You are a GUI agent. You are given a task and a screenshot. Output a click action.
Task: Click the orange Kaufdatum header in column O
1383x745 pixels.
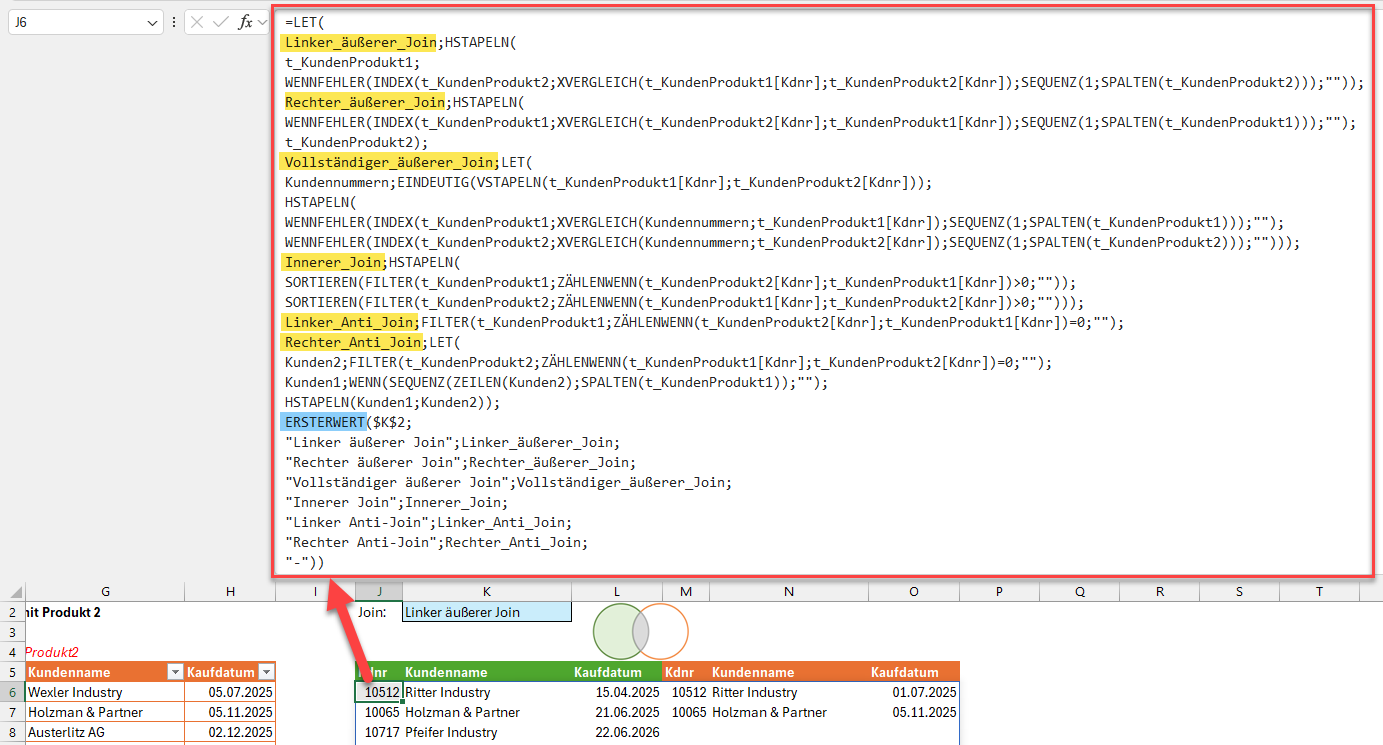click(905, 673)
